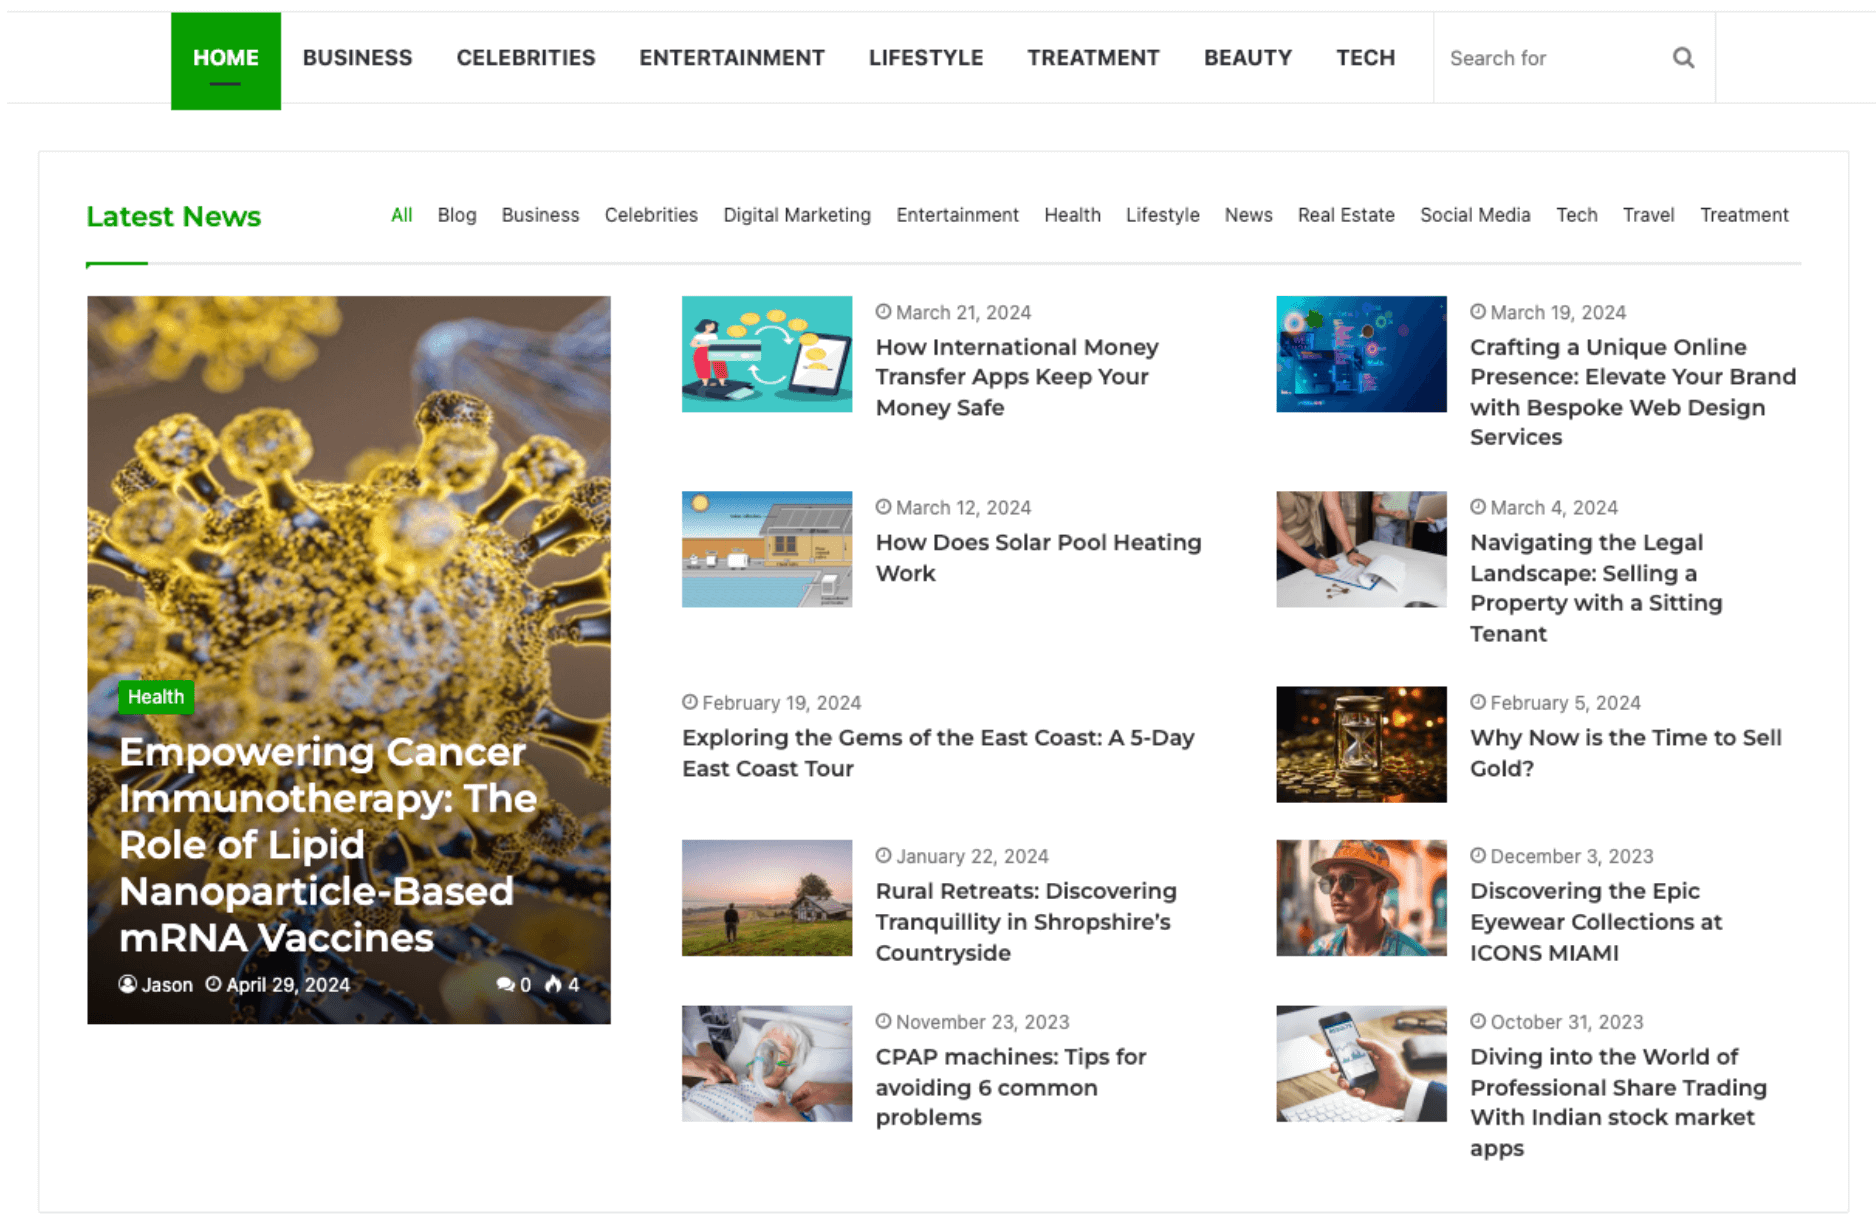Screen dimensions: 1876x1220
Task: Filter latest news by Digital Marketing
Action: pyautogui.click(x=796, y=215)
